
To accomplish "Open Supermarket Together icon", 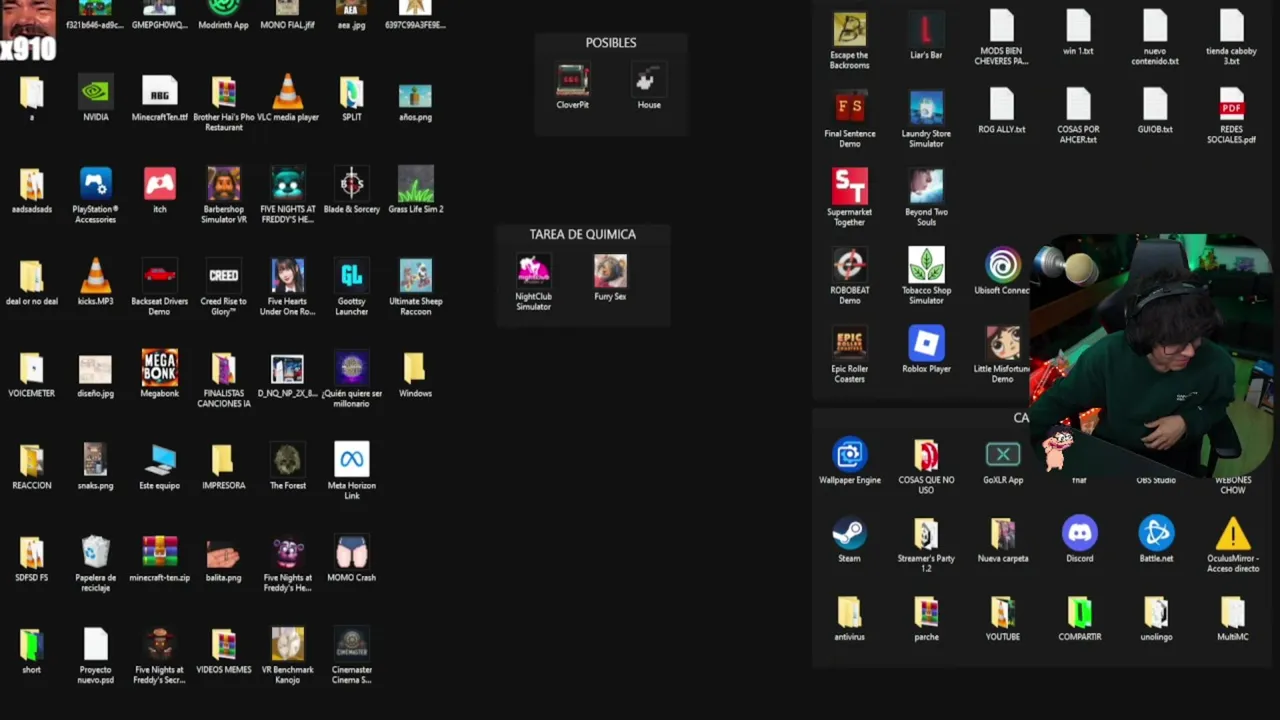I will [x=849, y=185].
